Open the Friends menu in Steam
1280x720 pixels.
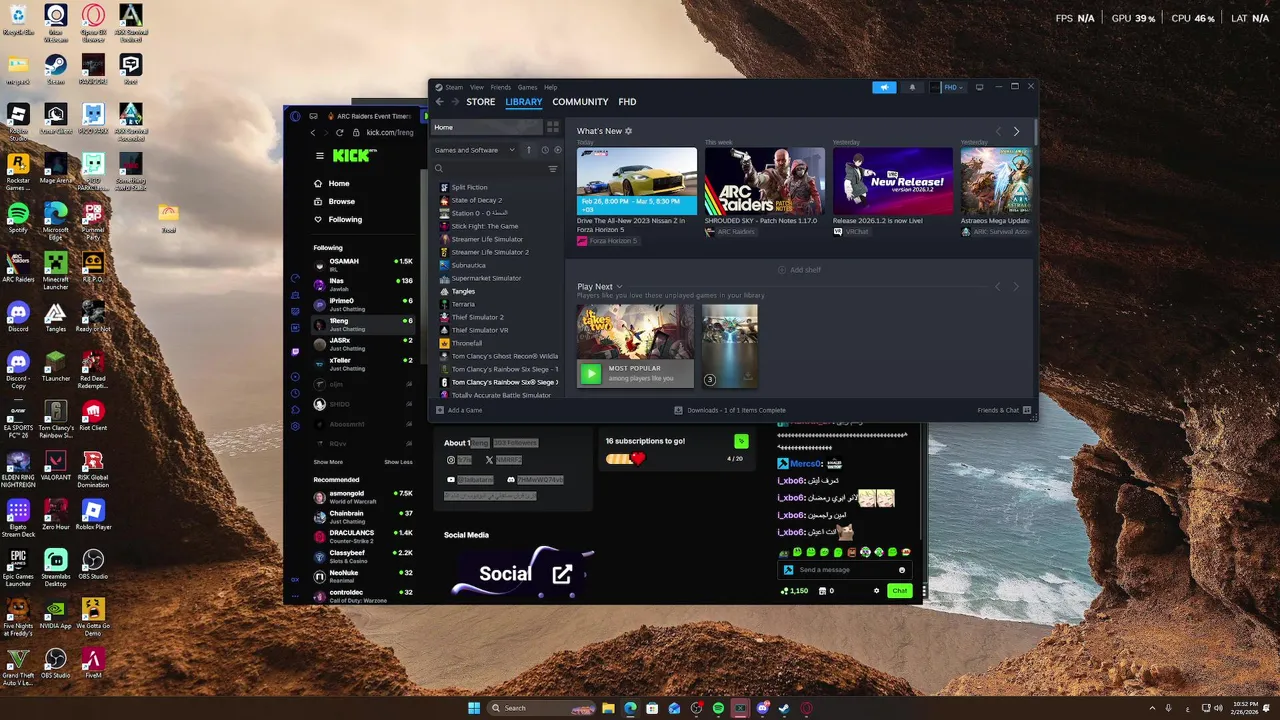tap(500, 87)
